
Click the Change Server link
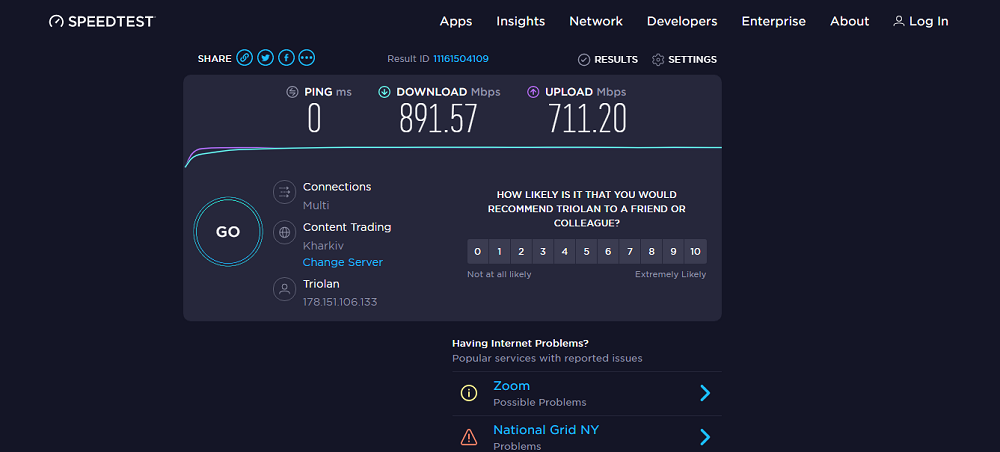point(342,262)
